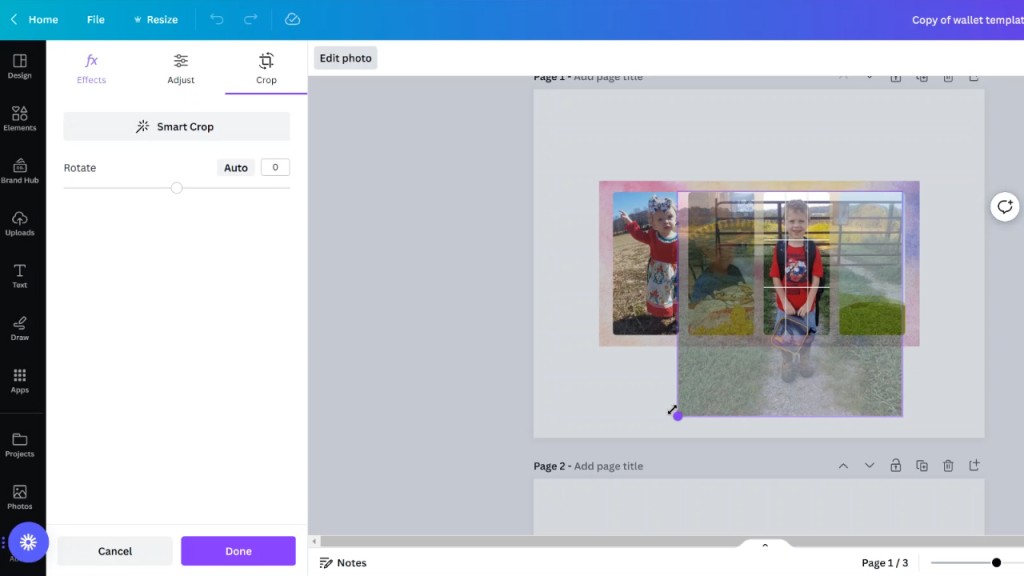Expand the page thumbnails drawer at bottom

tap(765, 546)
